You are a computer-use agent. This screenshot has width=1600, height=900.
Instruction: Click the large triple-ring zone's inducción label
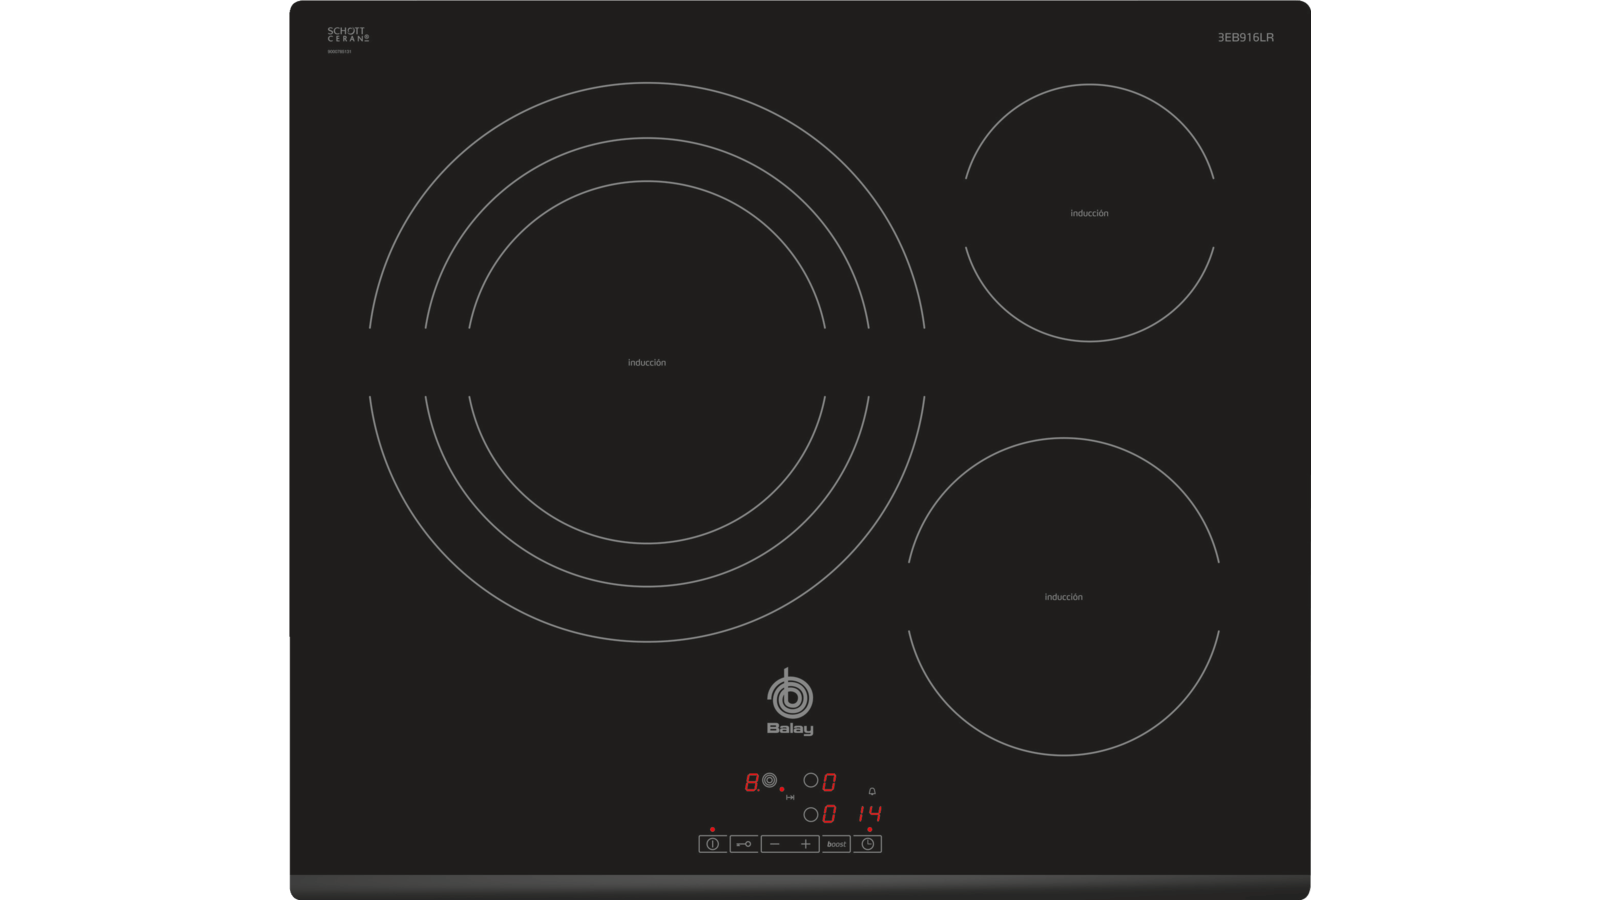pos(647,363)
